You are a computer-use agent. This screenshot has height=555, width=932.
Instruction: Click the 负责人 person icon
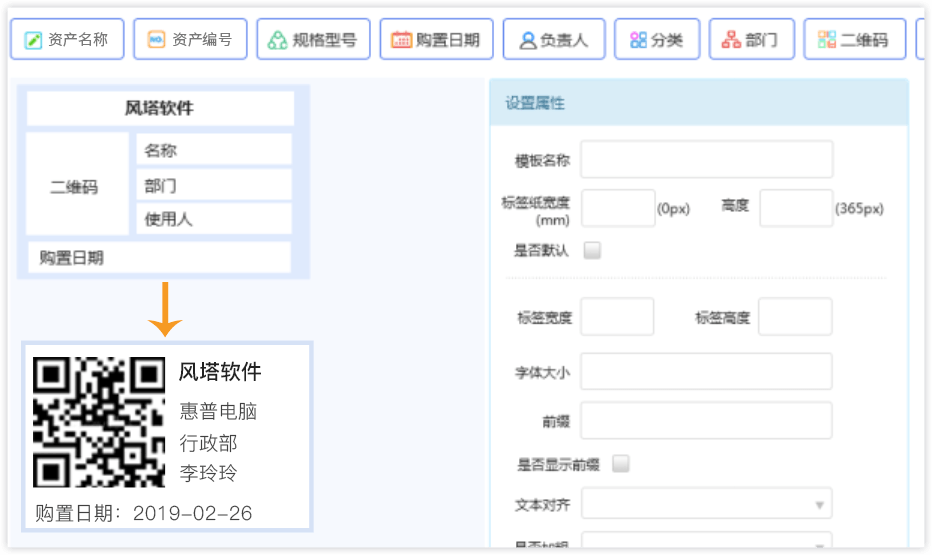pyautogui.click(x=527, y=40)
